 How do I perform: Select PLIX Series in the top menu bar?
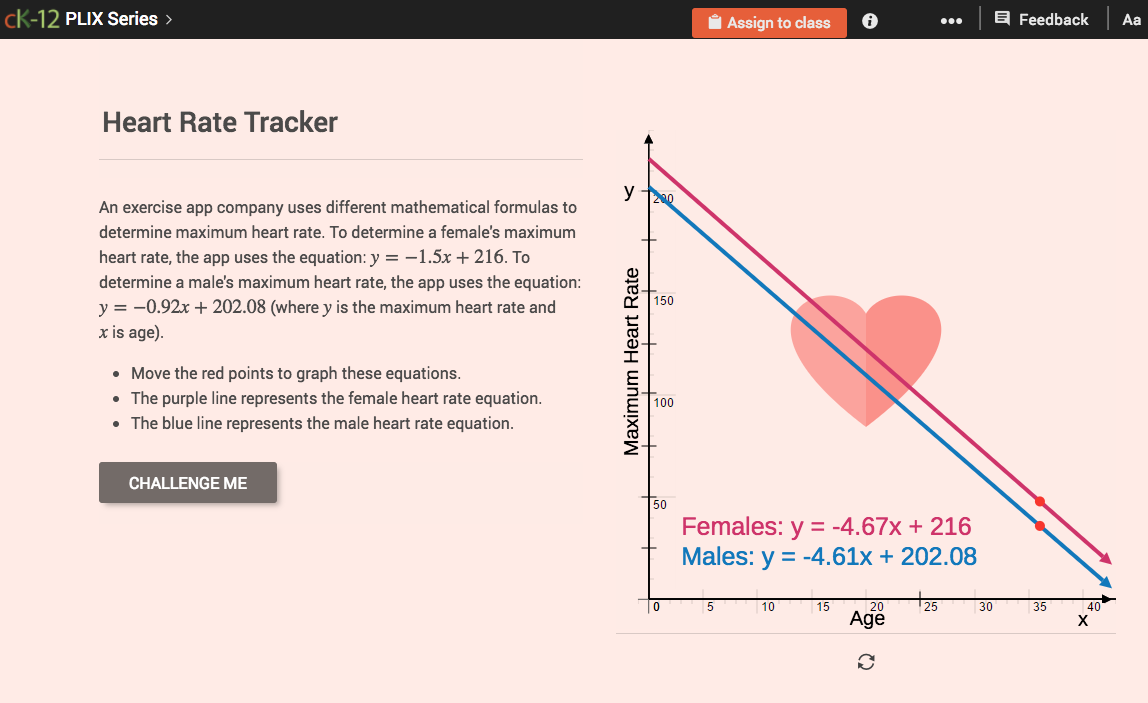(110, 18)
